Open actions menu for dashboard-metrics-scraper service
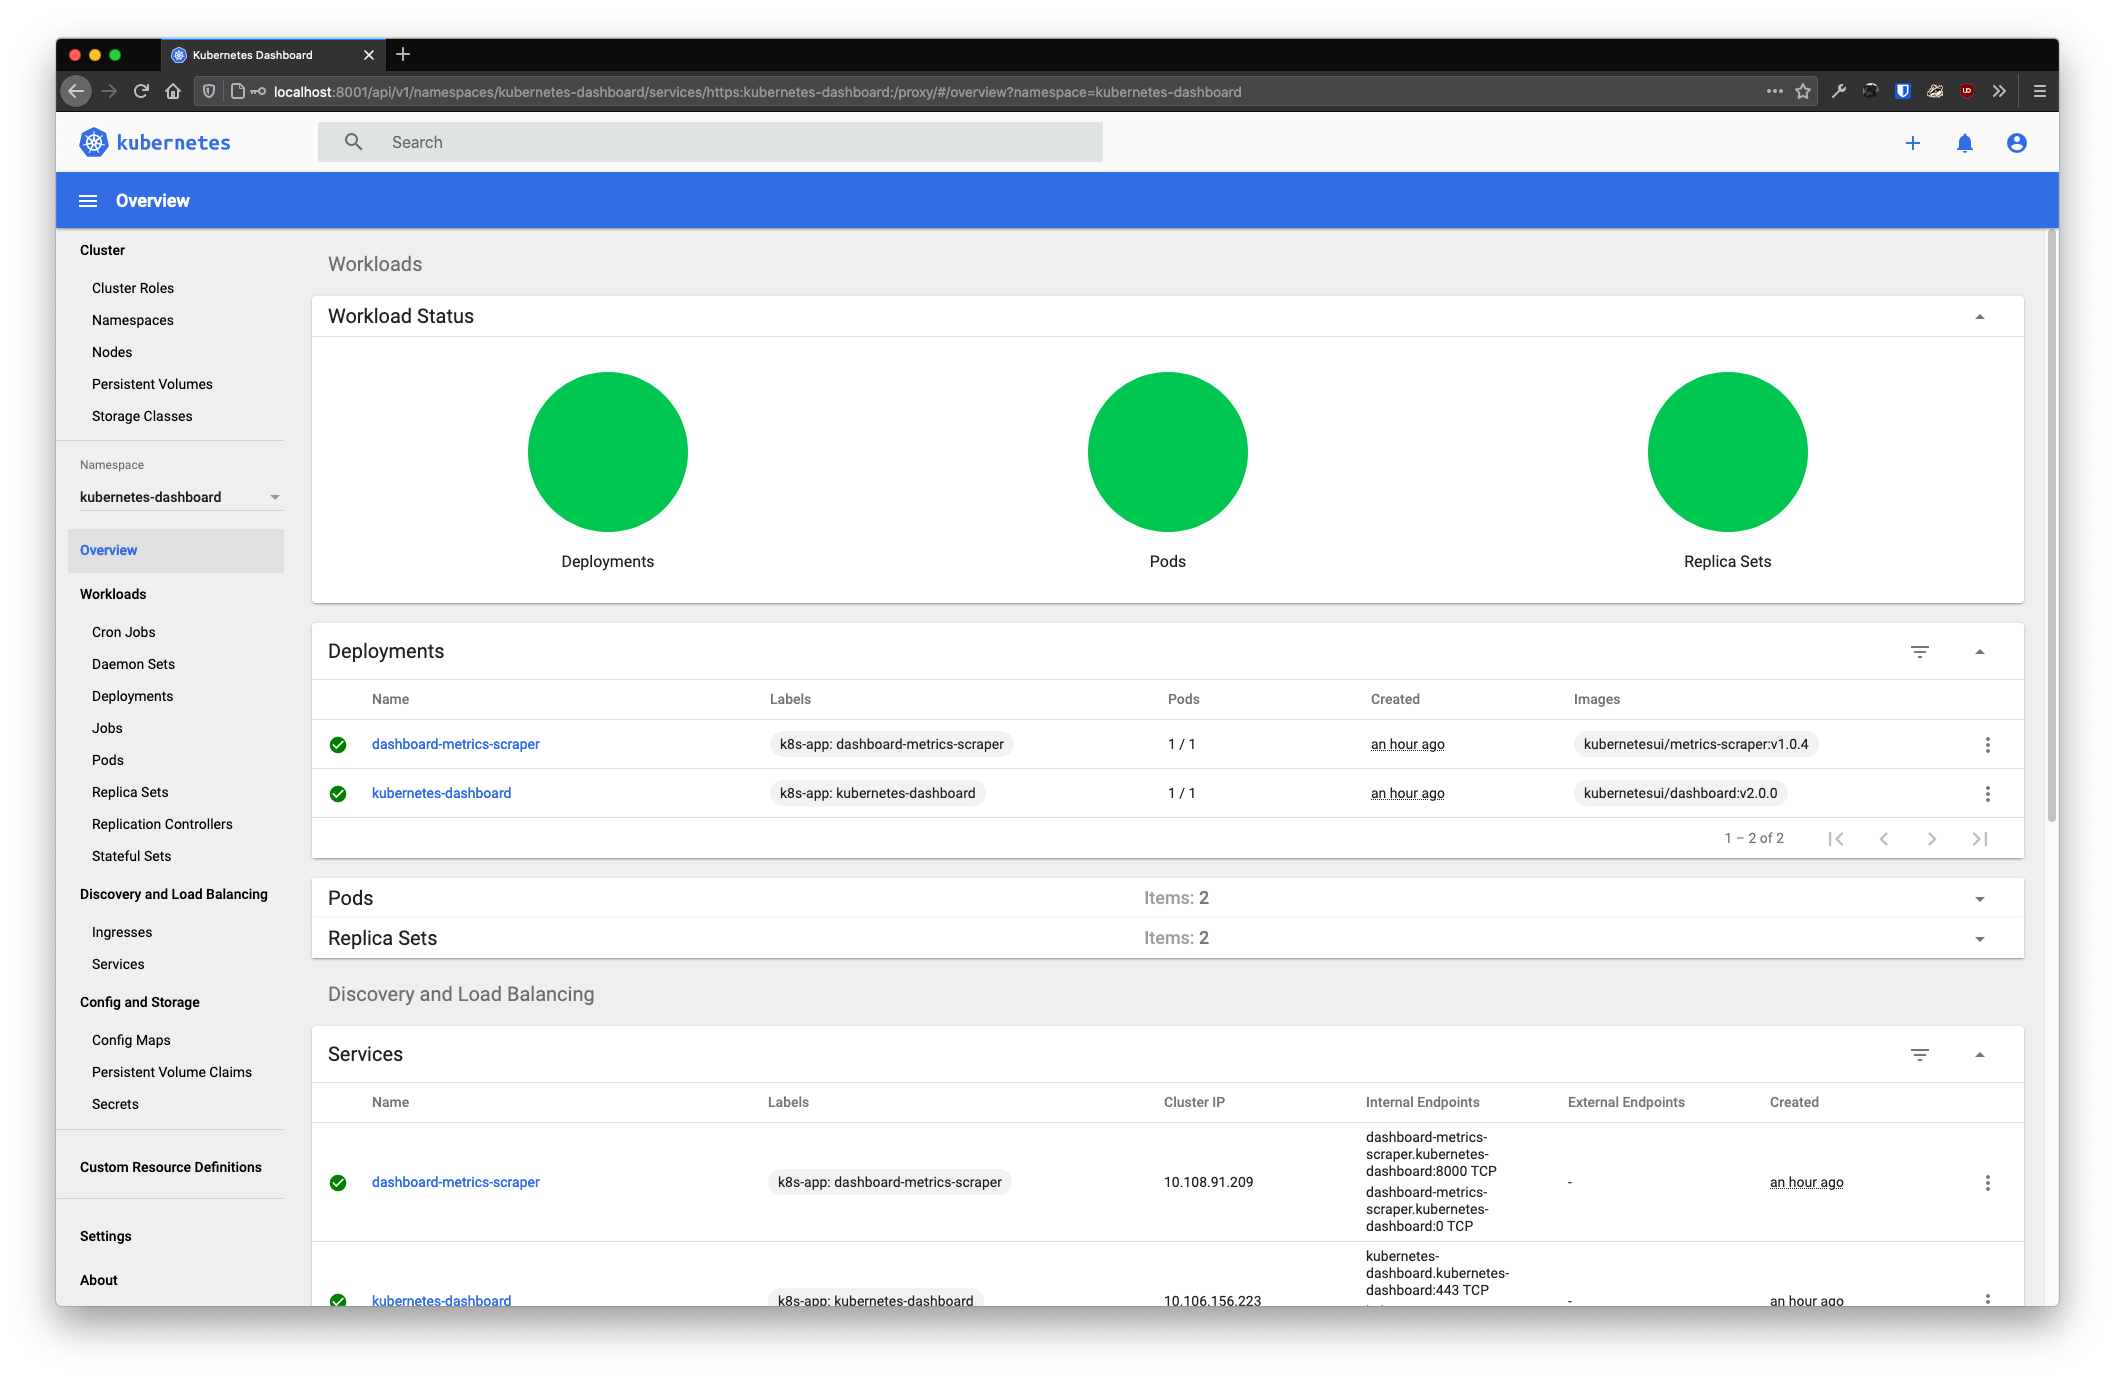 1988,1183
